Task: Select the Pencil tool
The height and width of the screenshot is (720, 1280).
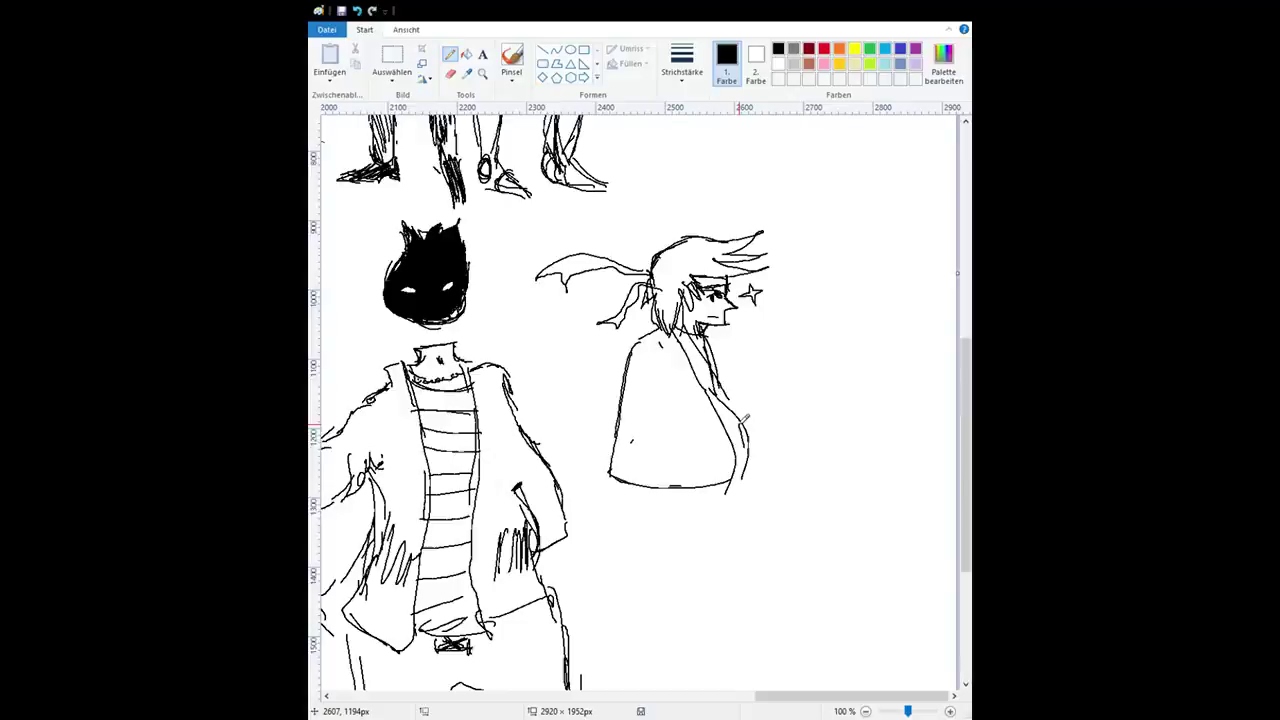Action: [450, 54]
